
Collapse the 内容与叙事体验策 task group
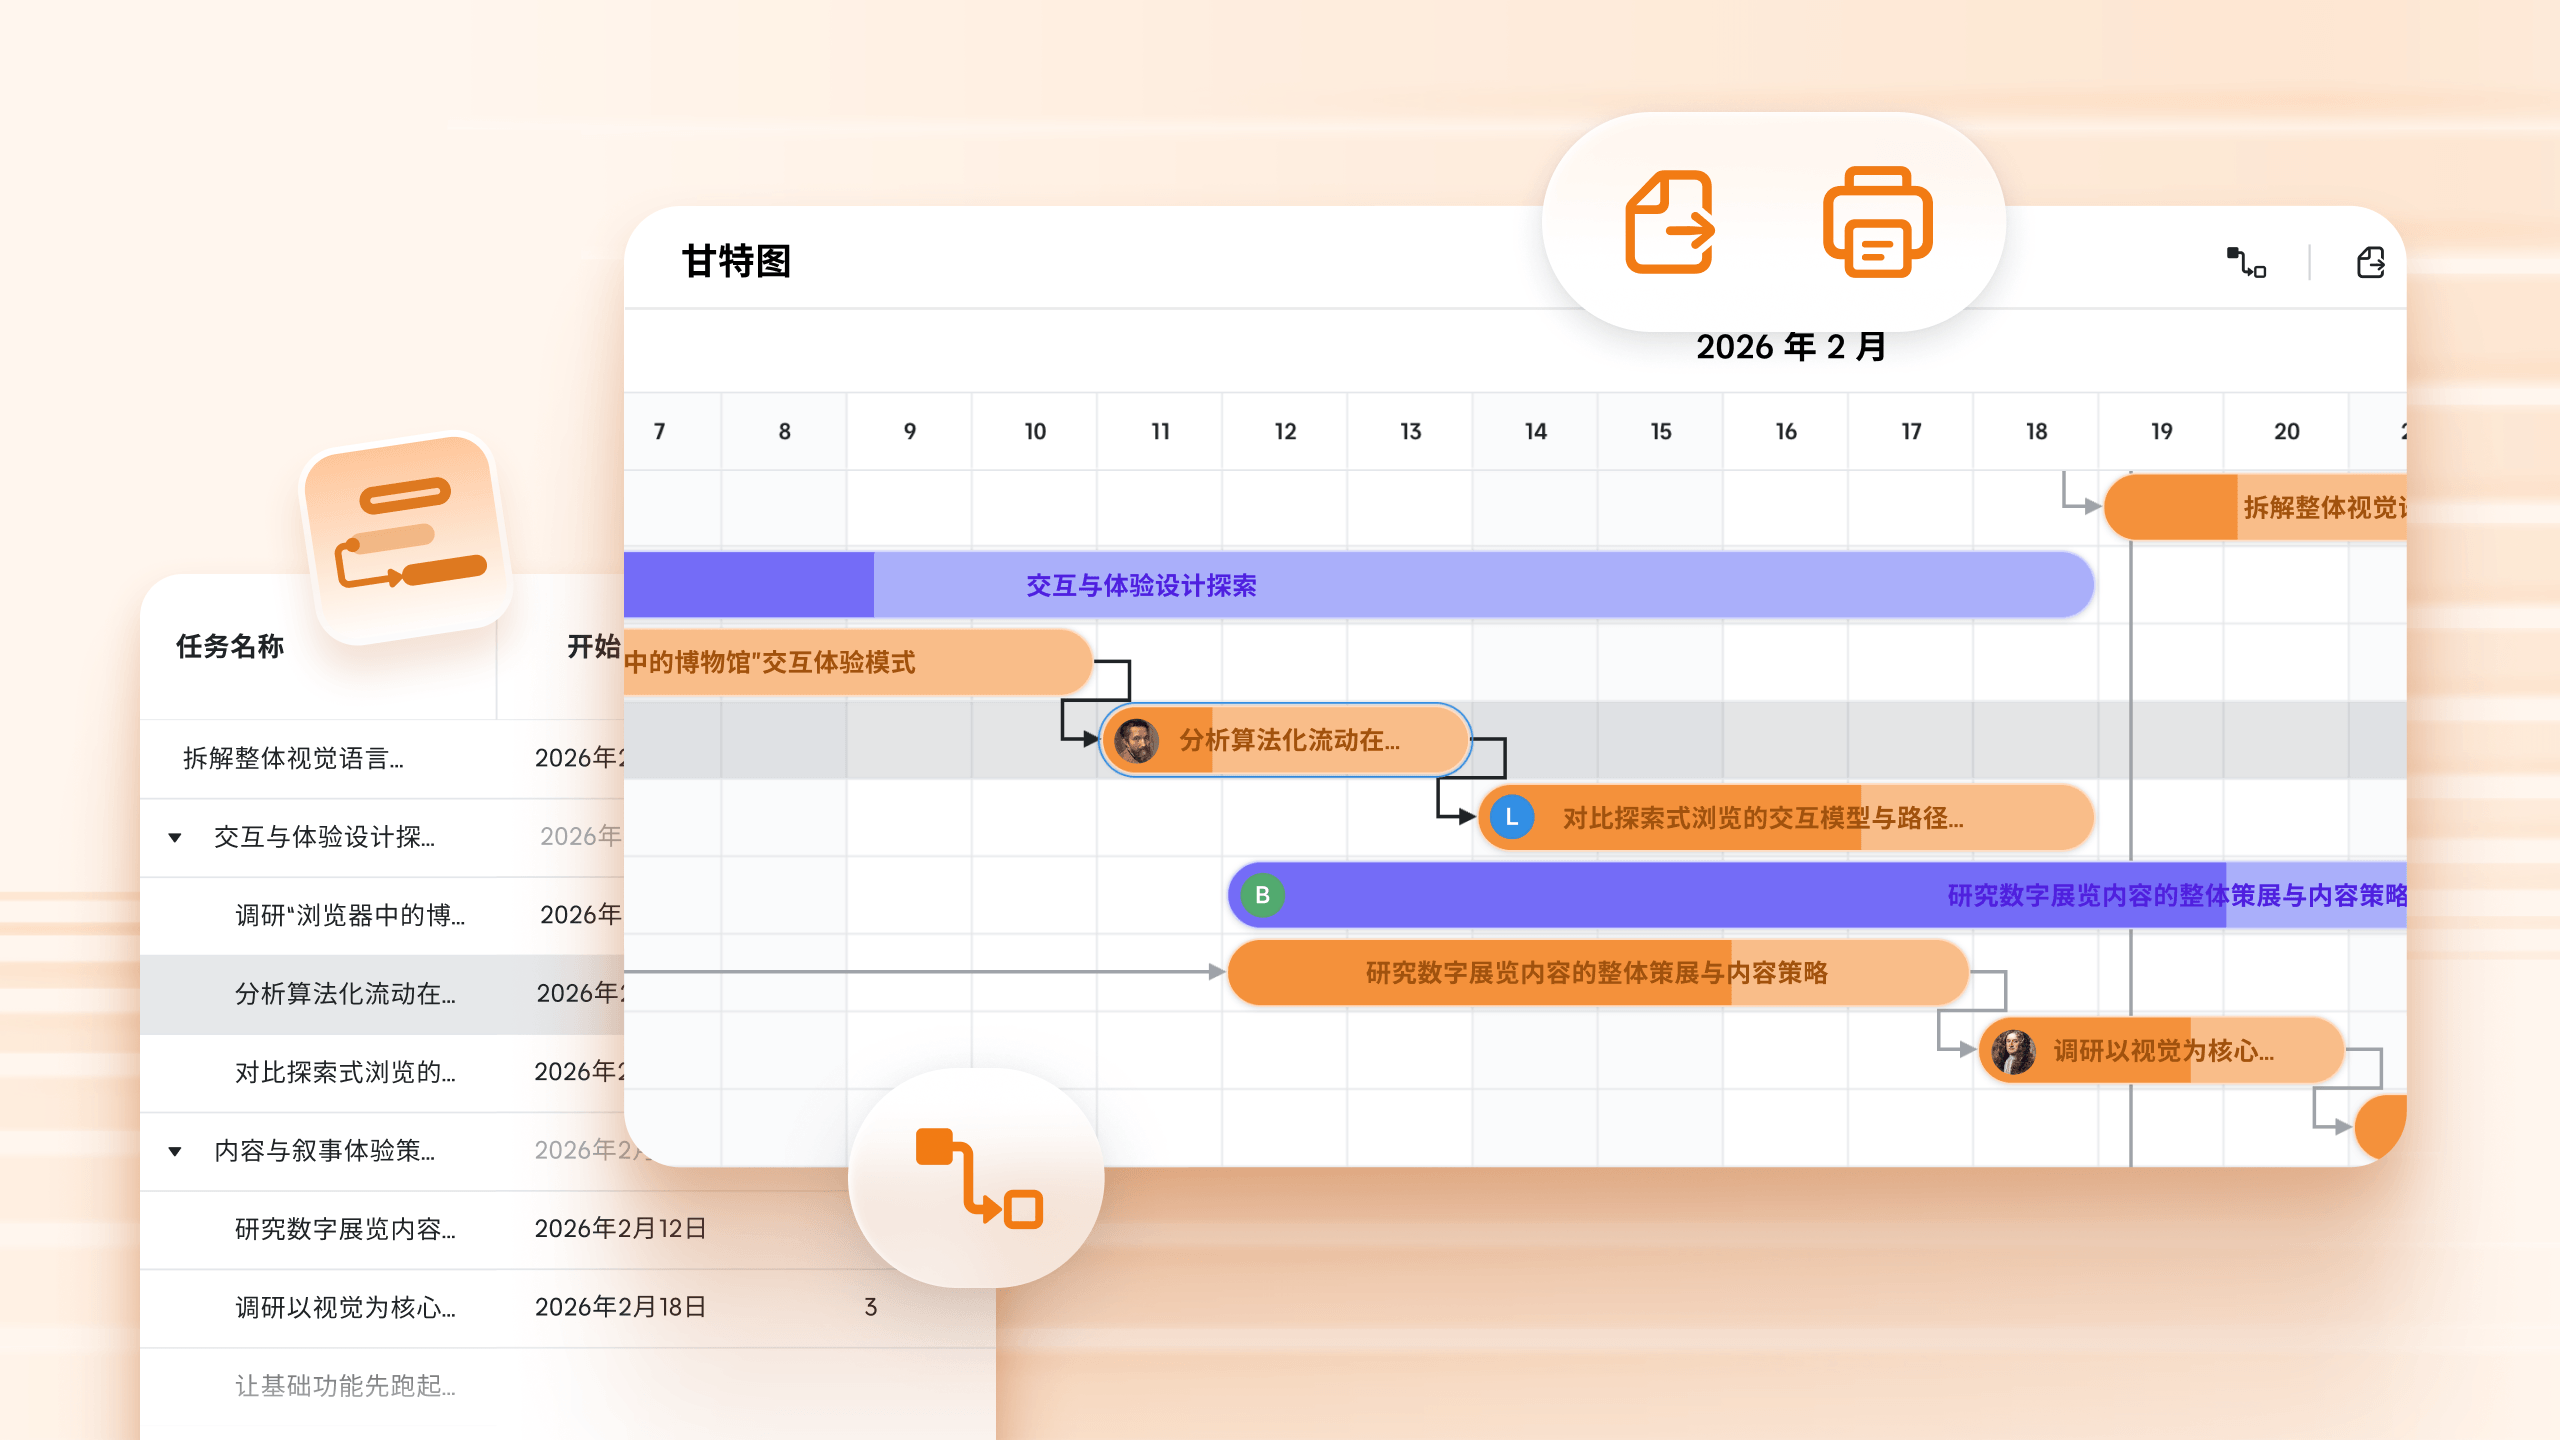click(x=175, y=1151)
